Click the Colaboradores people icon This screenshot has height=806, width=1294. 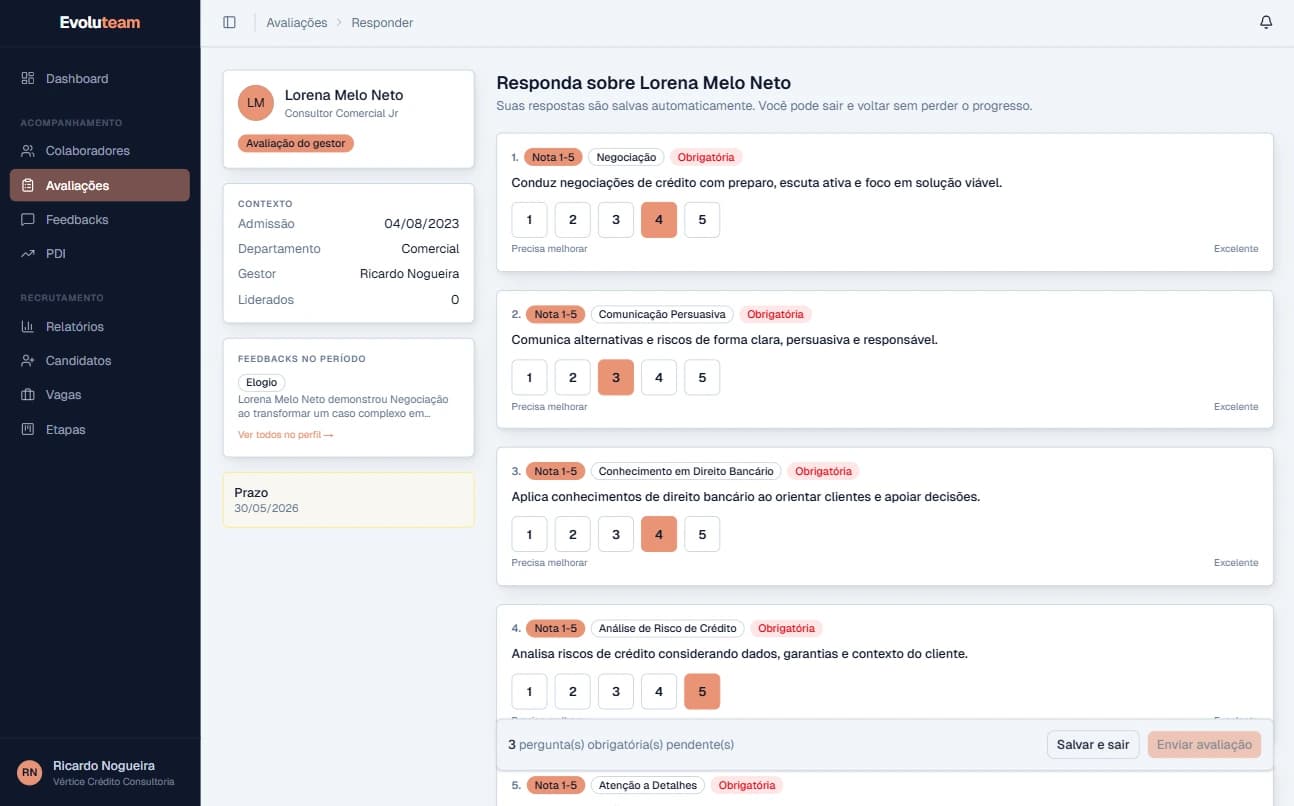28,151
